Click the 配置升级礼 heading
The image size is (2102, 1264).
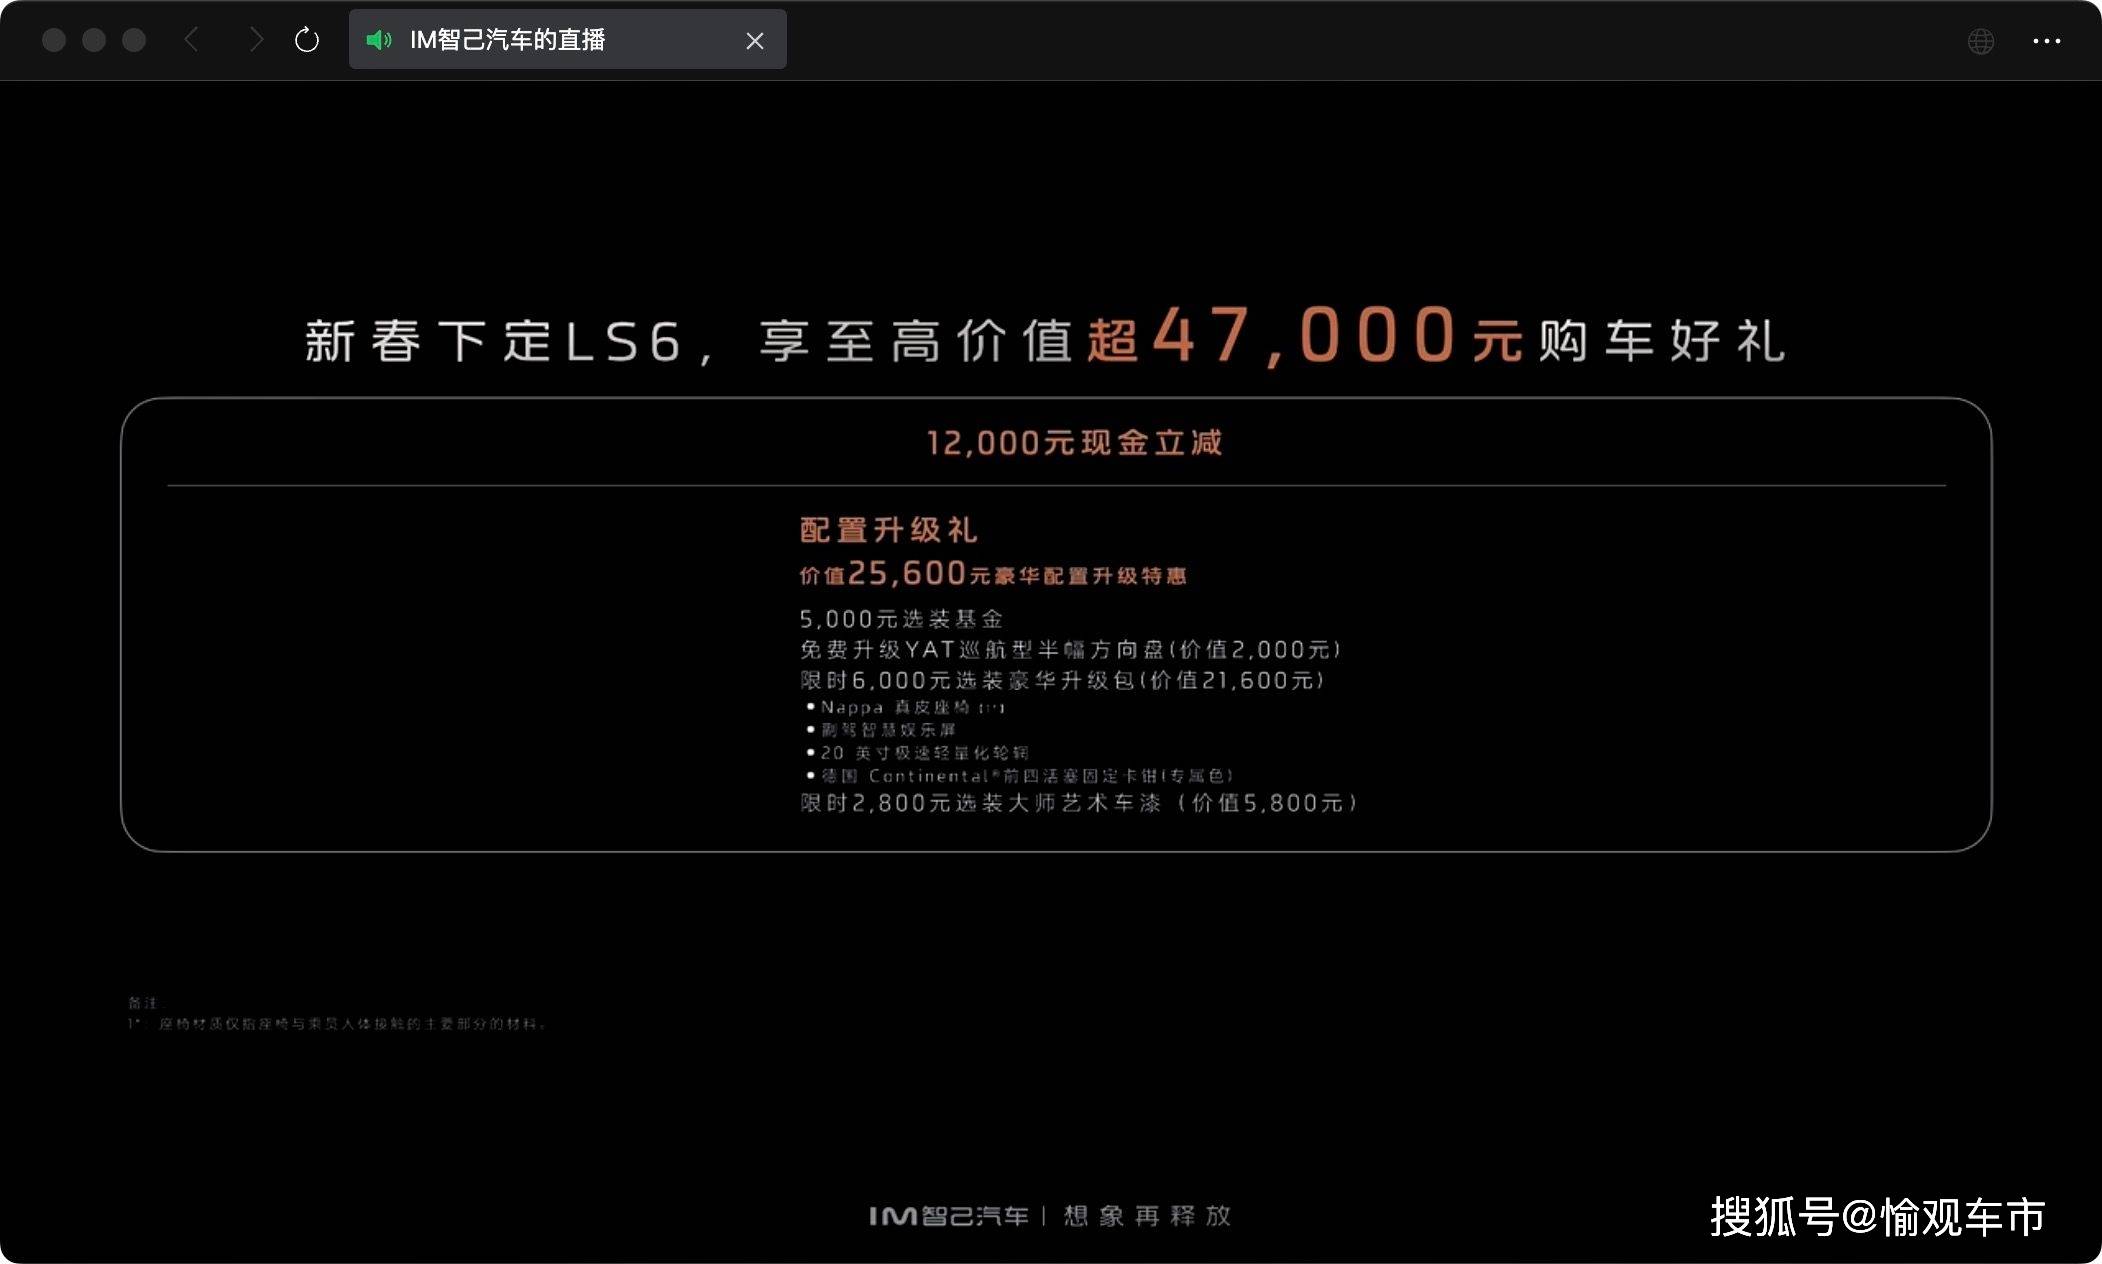(x=888, y=530)
